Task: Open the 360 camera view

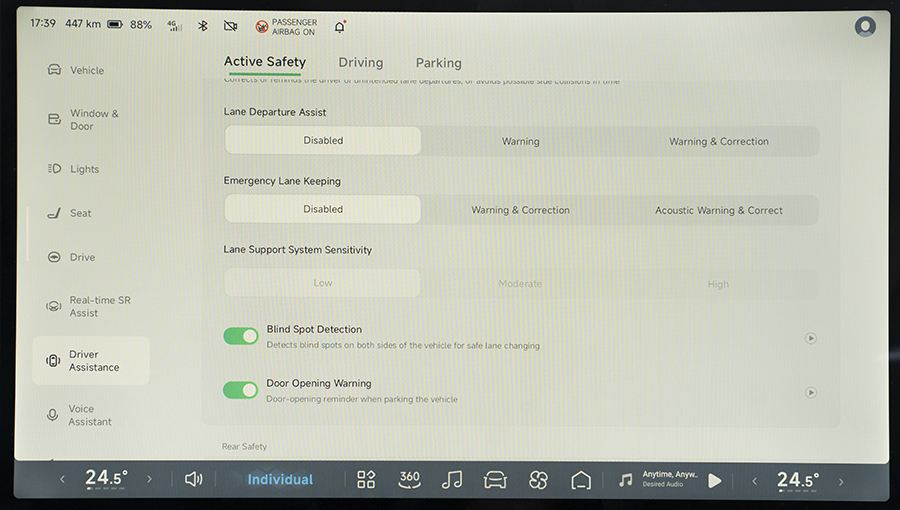Action: [409, 480]
